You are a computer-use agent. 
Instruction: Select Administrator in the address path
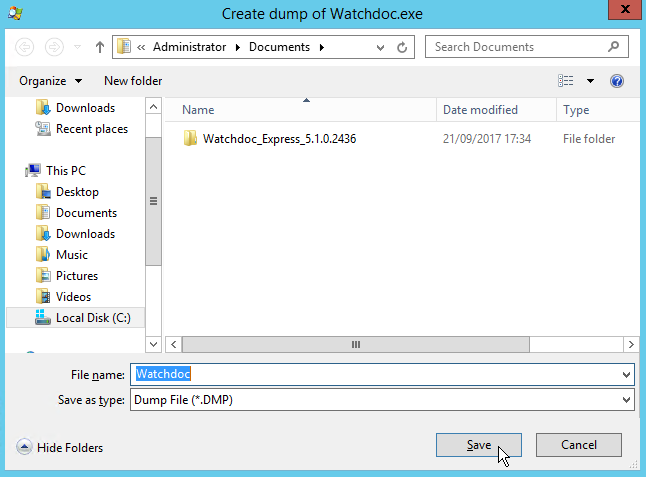click(x=190, y=47)
